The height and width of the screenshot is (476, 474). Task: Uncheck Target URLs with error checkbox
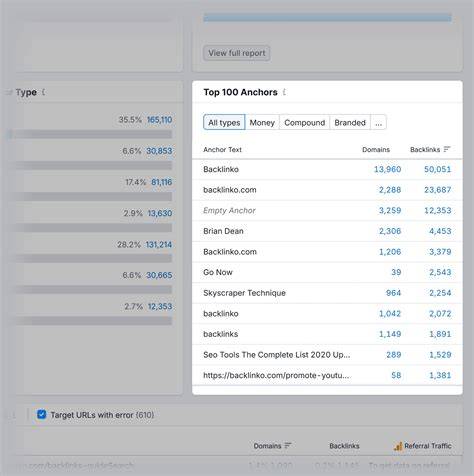[42, 414]
